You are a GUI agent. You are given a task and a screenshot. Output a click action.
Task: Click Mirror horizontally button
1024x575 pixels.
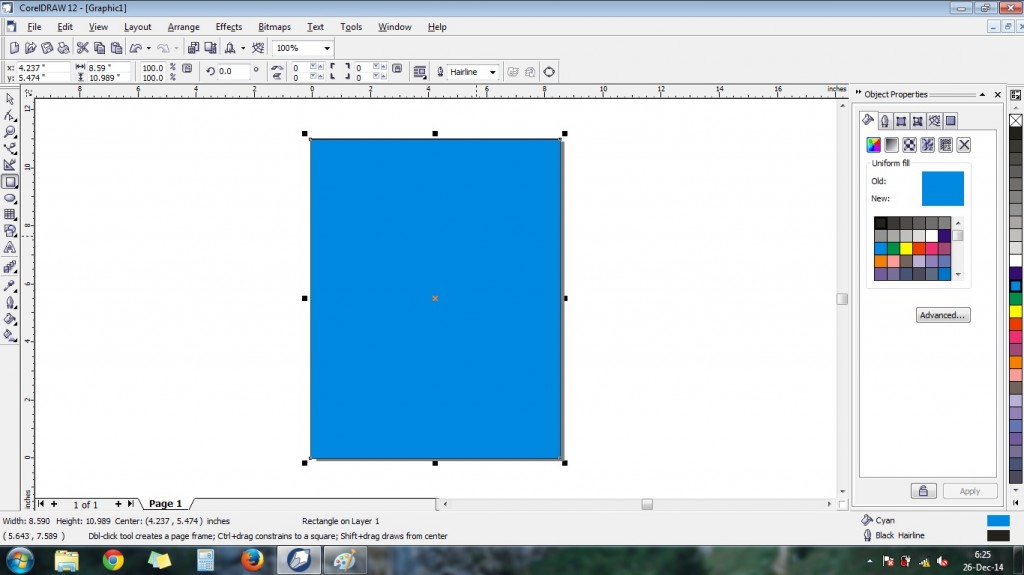tap(277, 68)
